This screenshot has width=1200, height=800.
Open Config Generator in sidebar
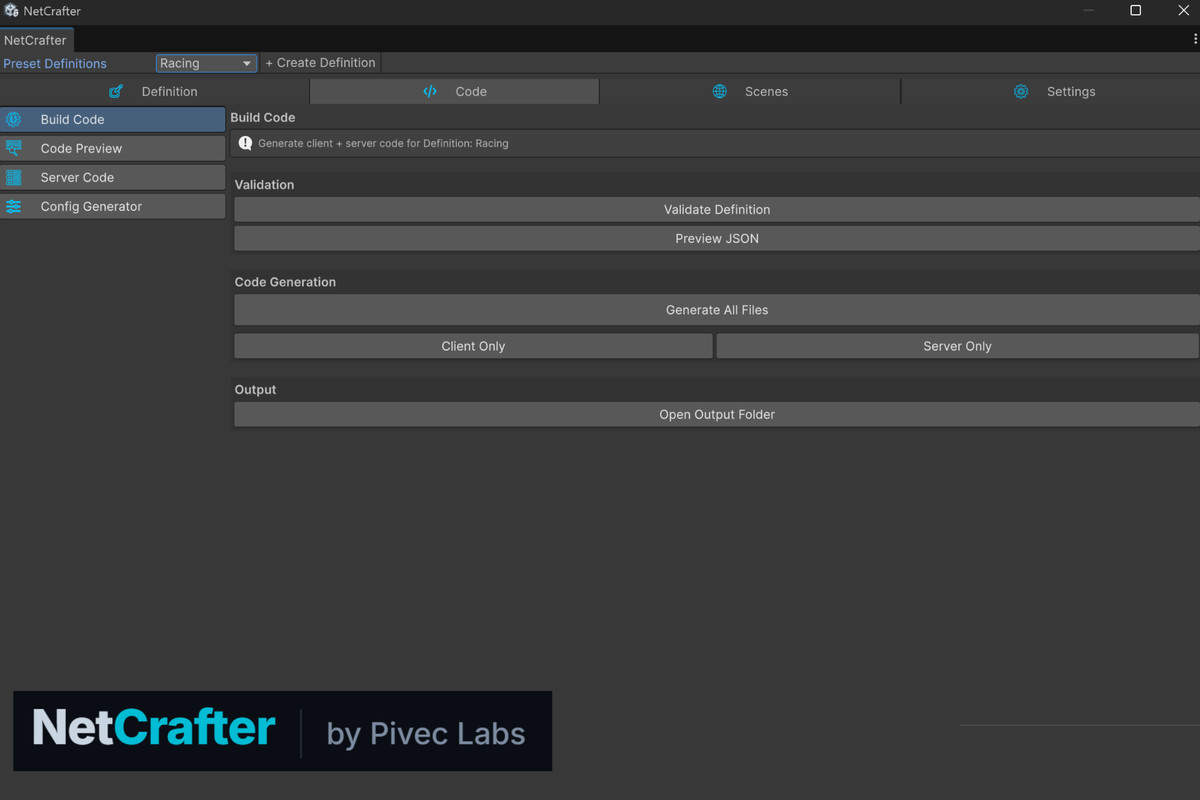coord(113,206)
